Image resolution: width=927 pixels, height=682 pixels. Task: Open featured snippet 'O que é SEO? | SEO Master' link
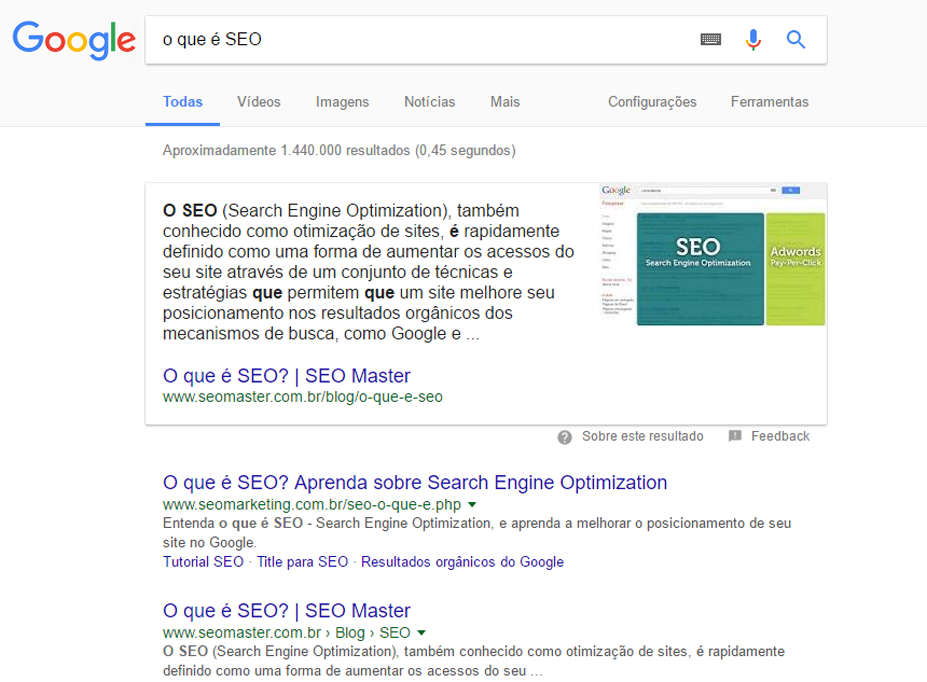tap(286, 376)
